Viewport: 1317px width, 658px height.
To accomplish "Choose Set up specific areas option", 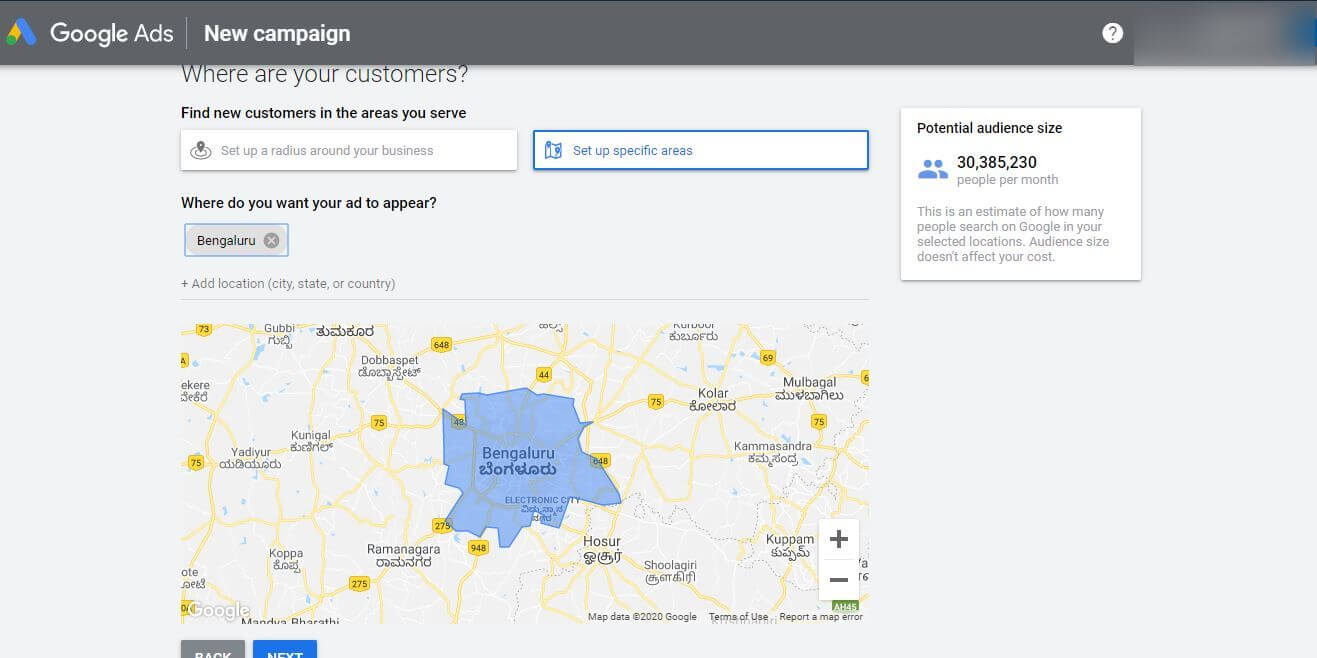I will [x=701, y=150].
